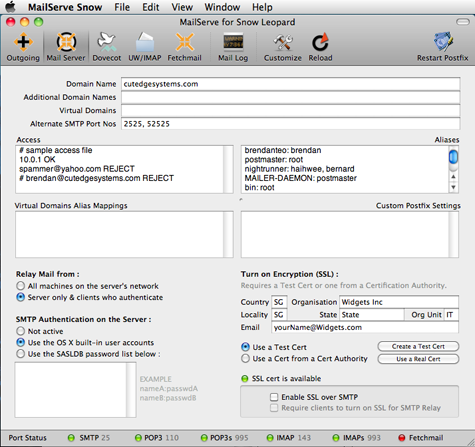475x447 pixels.
Task: Click the bin: root alias line
Action: pyautogui.click(x=259, y=187)
